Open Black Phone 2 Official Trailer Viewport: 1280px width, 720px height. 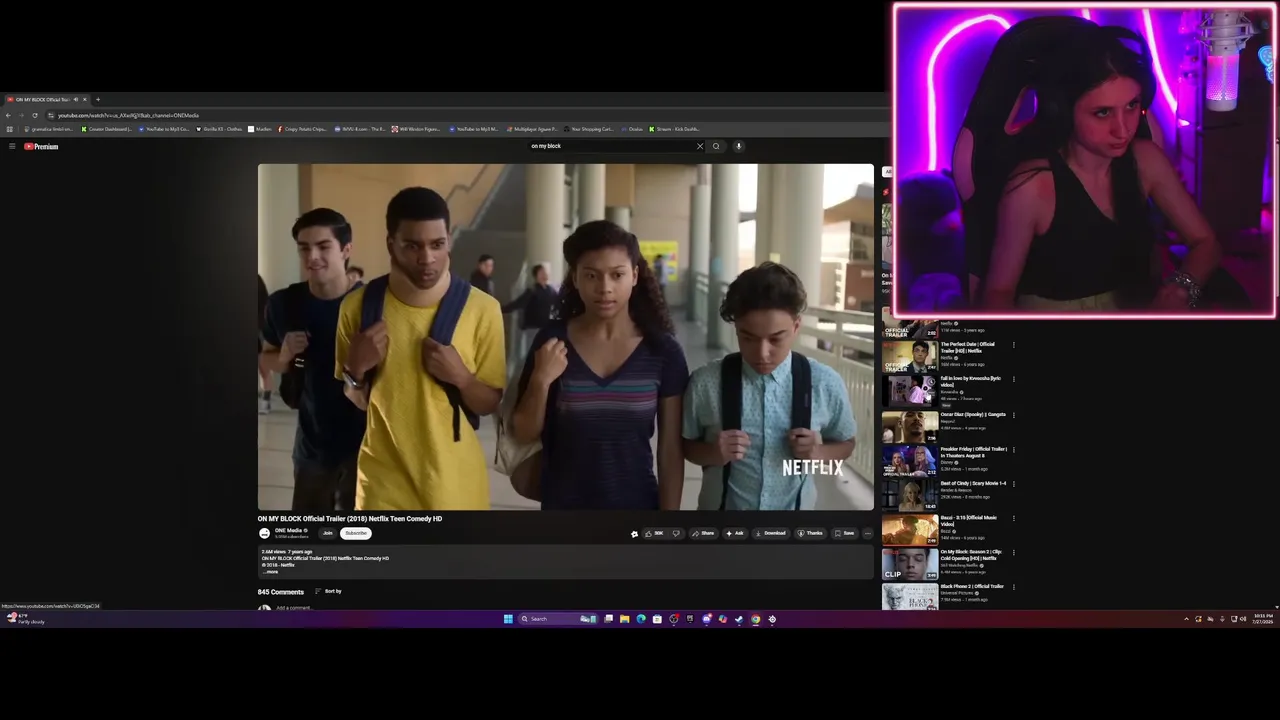coord(910,597)
